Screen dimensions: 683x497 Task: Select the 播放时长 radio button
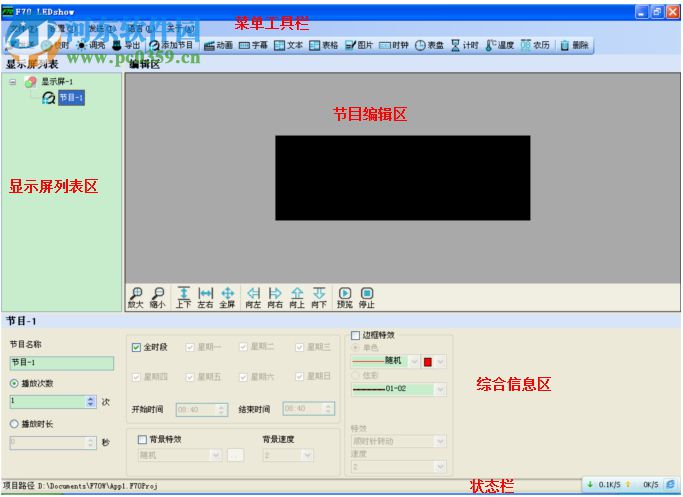tap(14, 424)
